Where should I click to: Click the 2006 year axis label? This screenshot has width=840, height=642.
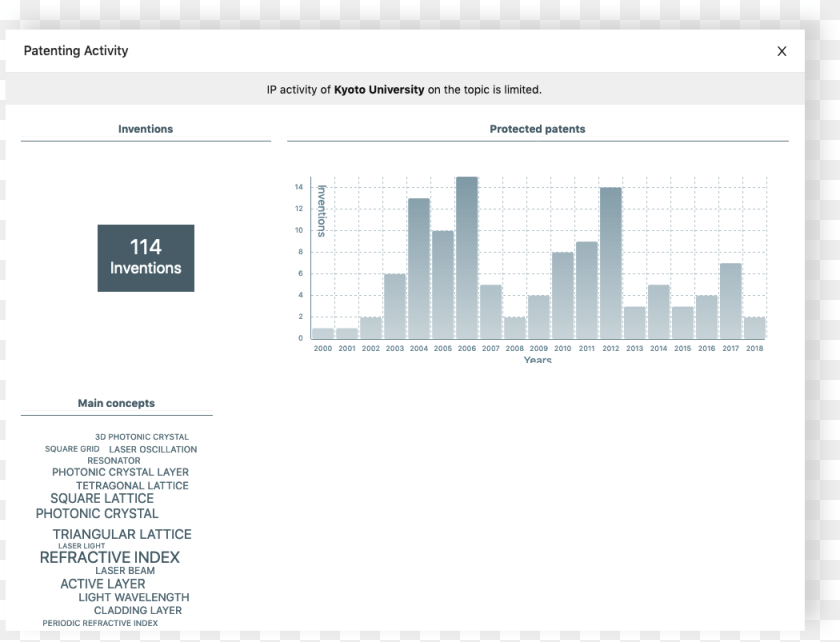467,348
